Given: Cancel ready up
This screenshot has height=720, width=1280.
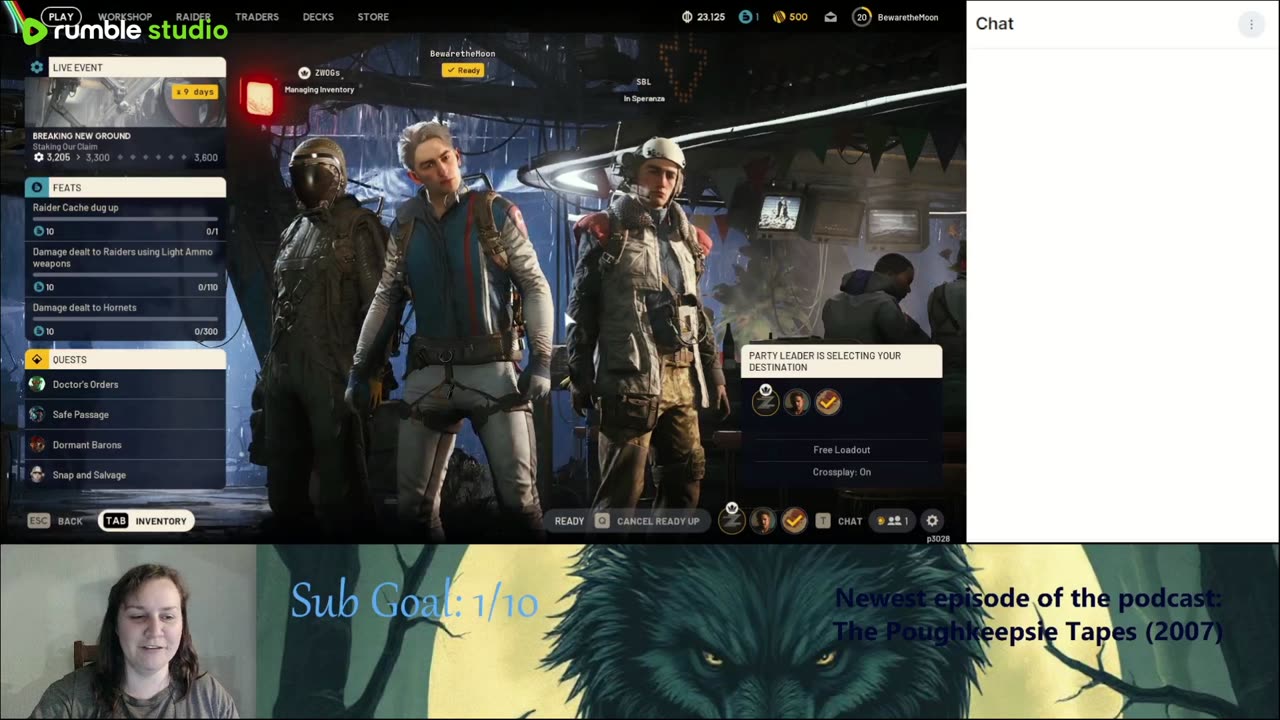Looking at the screenshot, I should pyautogui.click(x=648, y=521).
